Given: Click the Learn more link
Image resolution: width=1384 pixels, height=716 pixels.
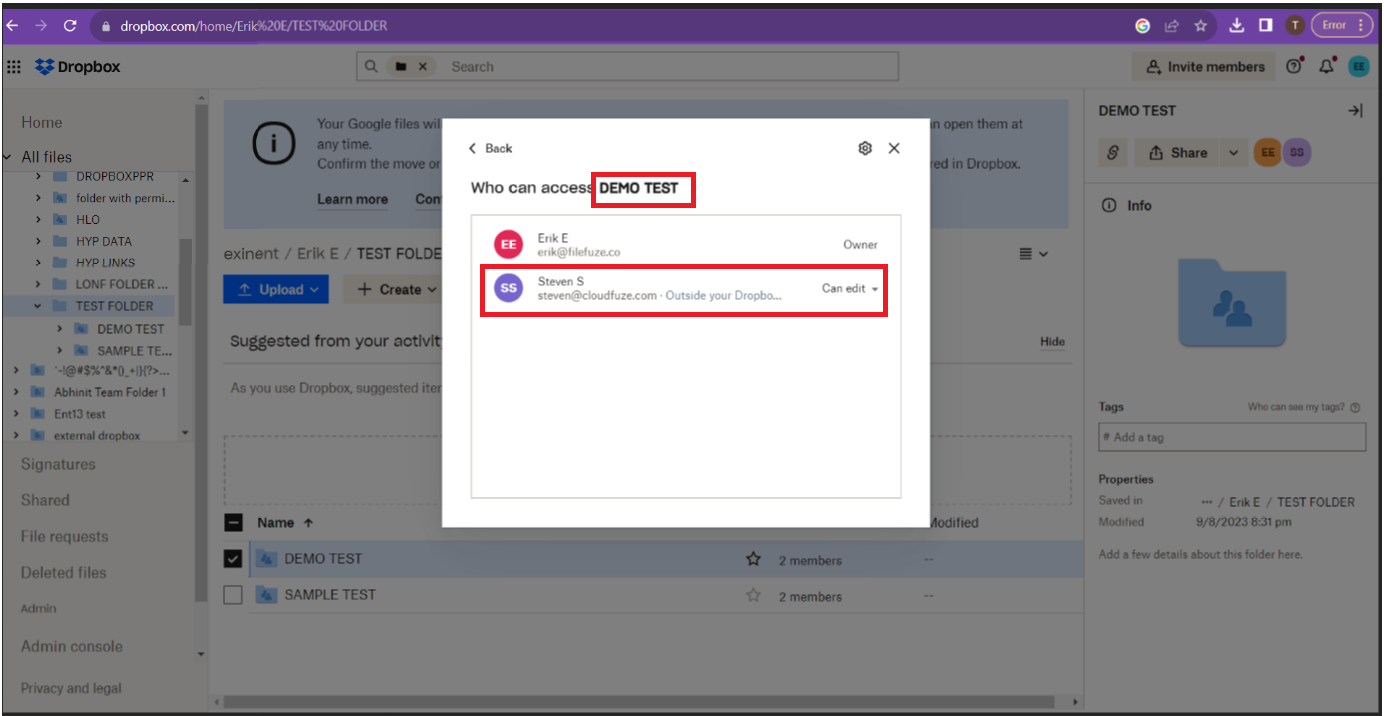Looking at the screenshot, I should [352, 199].
